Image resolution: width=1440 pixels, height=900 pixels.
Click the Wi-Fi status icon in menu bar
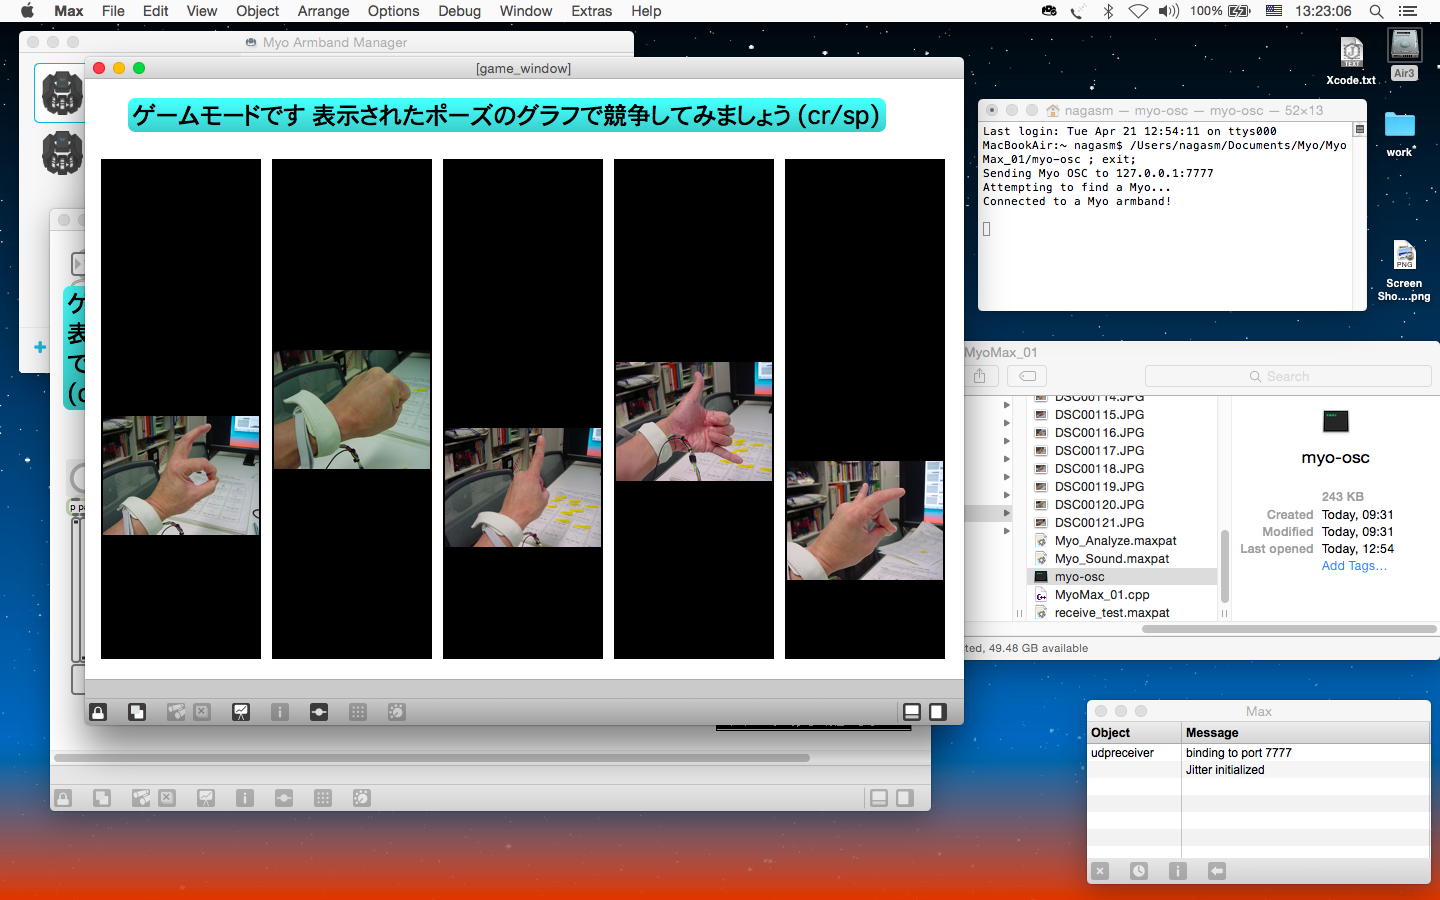[1138, 11]
